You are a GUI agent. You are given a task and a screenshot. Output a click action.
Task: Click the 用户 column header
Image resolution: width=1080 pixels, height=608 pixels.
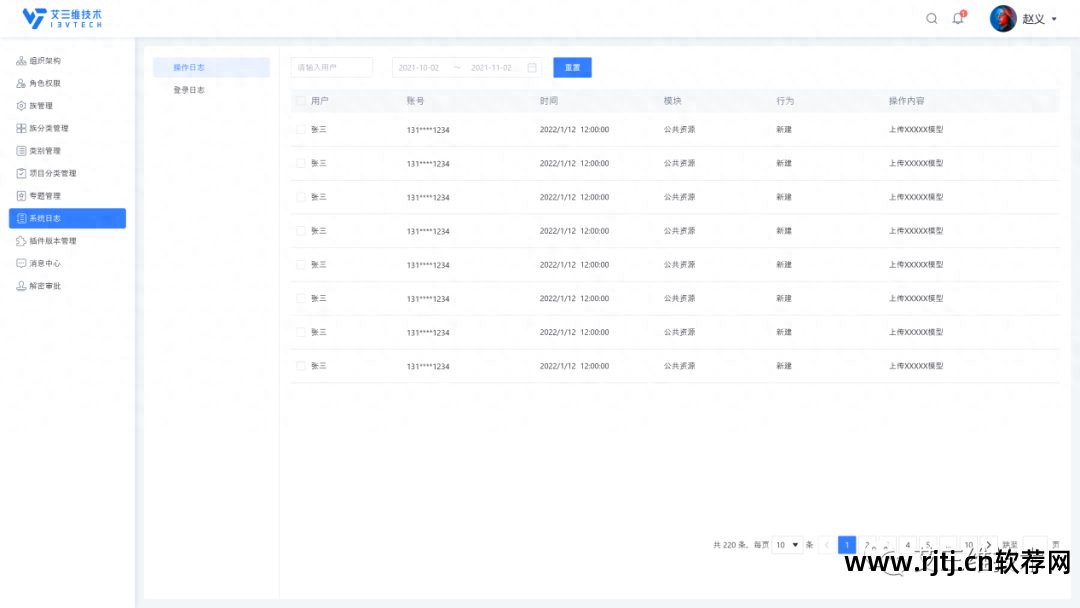(x=320, y=101)
